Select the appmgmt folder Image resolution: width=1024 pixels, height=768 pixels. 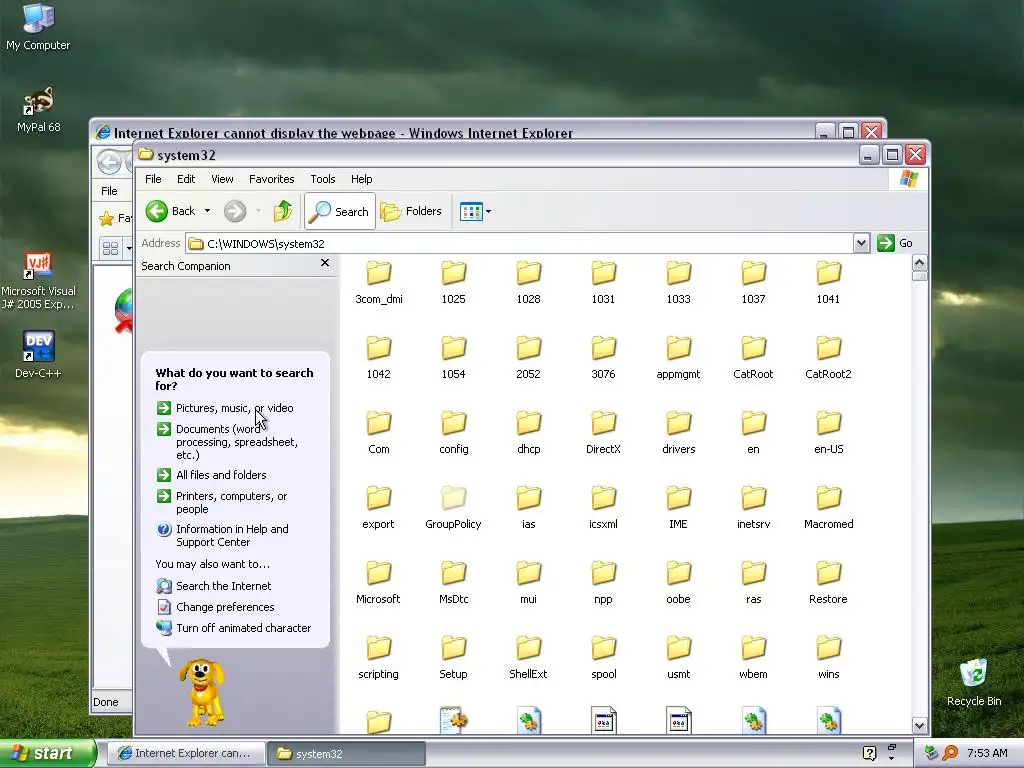679,359
